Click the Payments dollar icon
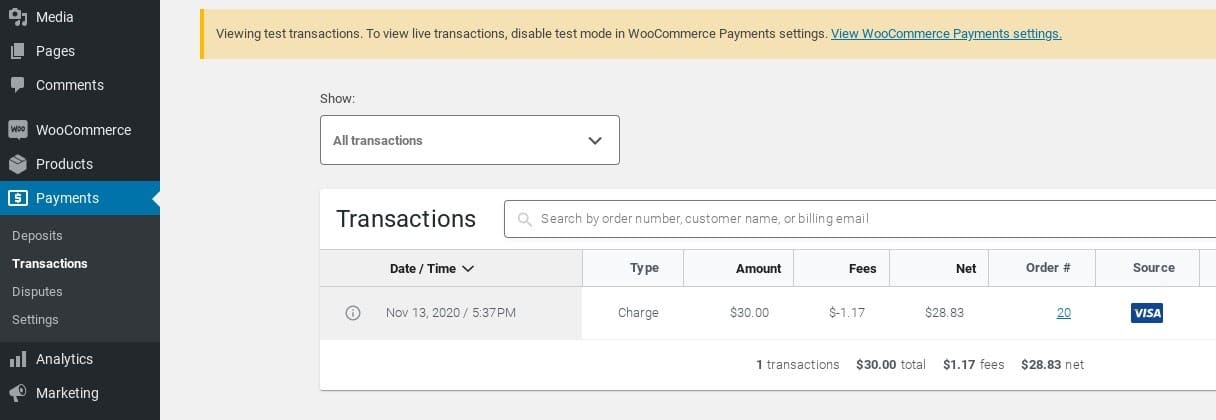This screenshot has height=420, width=1216. tap(17, 198)
